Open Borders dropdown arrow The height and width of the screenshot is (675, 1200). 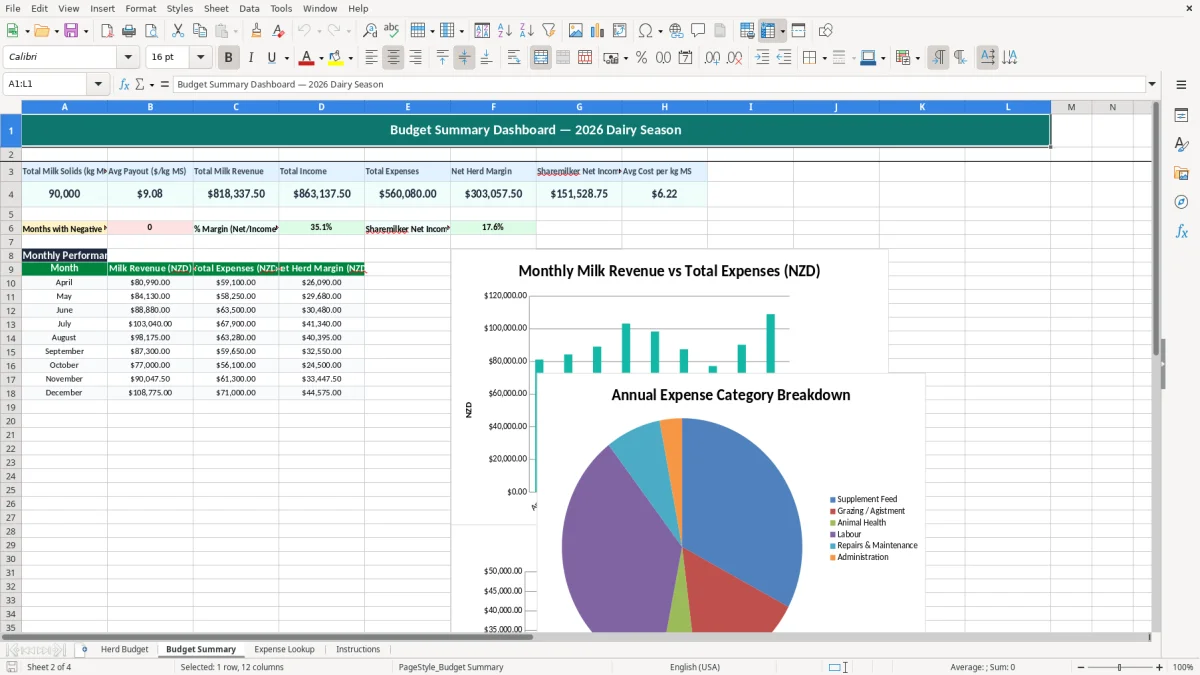click(823, 58)
